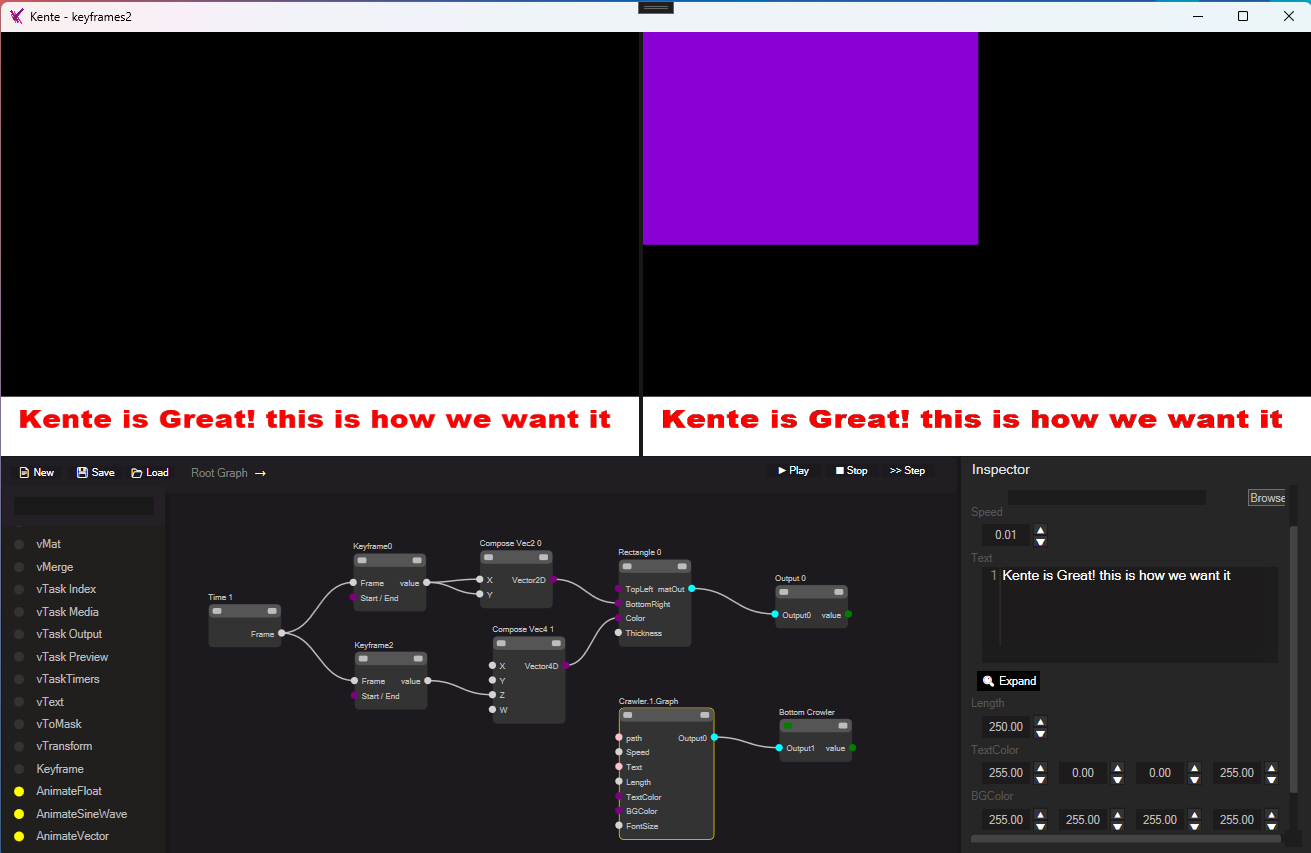Click the left header button of Crawler.1.Graph node

tap(628, 715)
